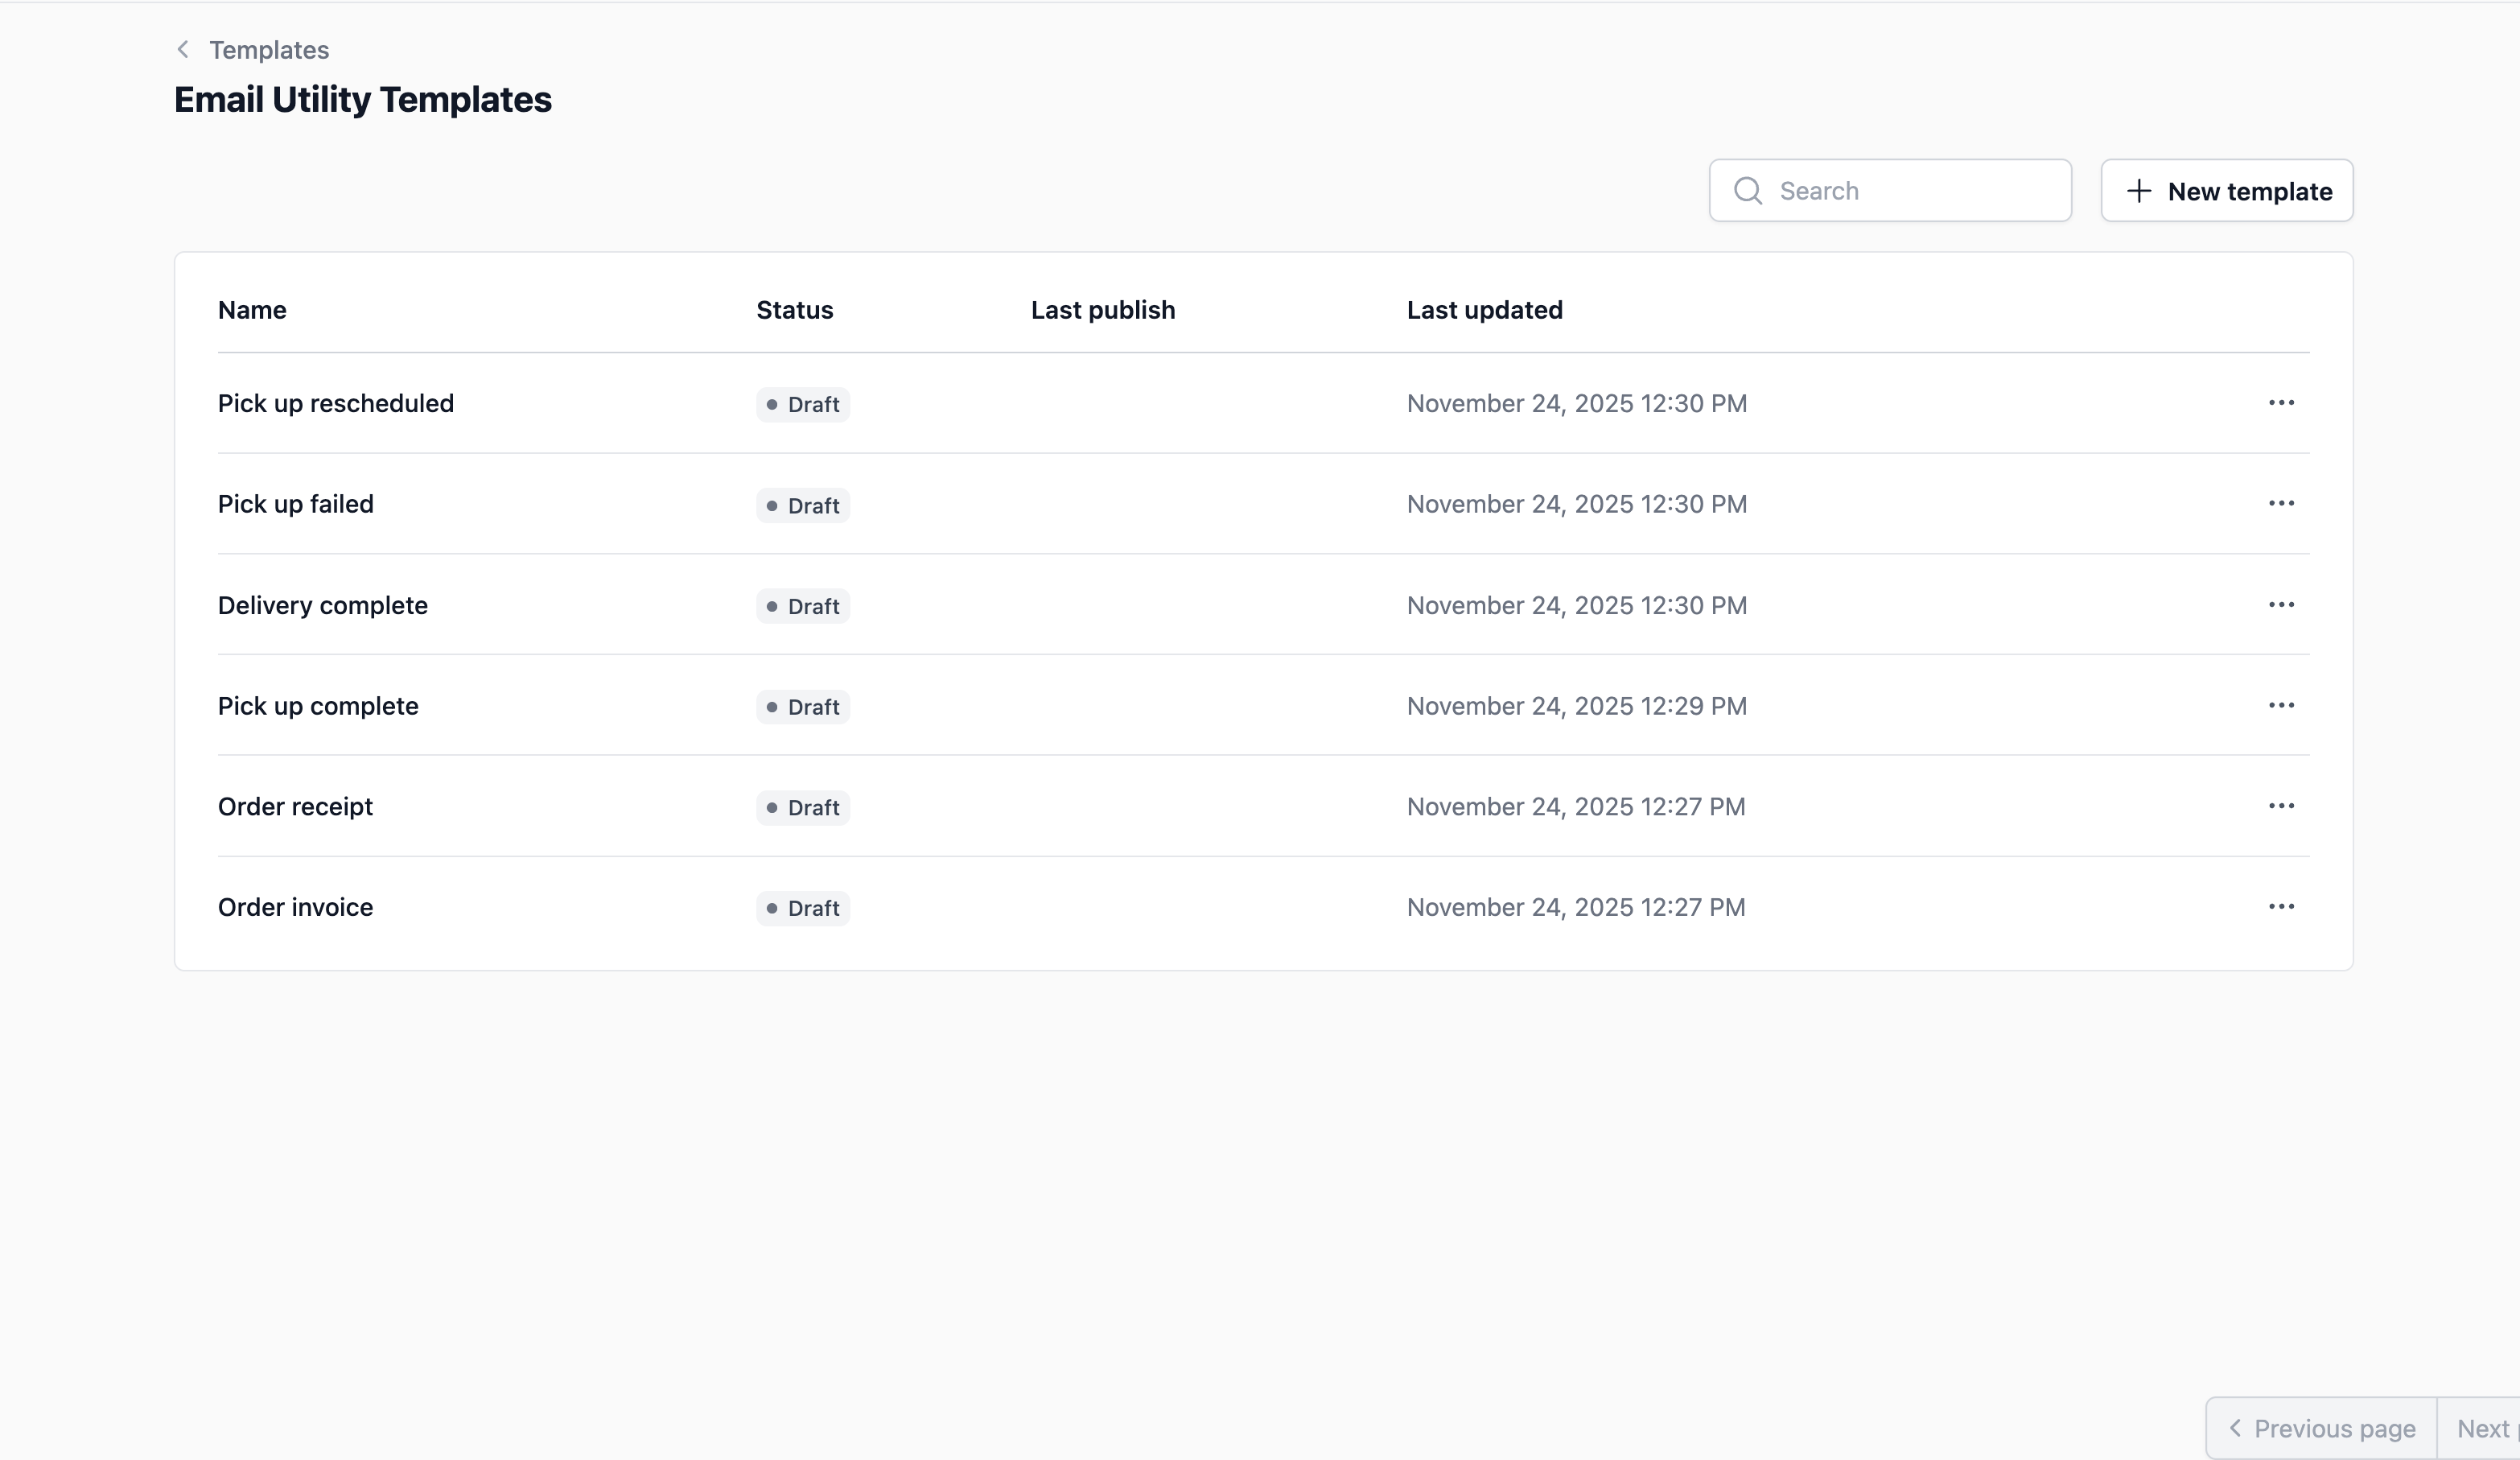
Task: Open the Pick up rescheduled template
Action: click(336, 403)
